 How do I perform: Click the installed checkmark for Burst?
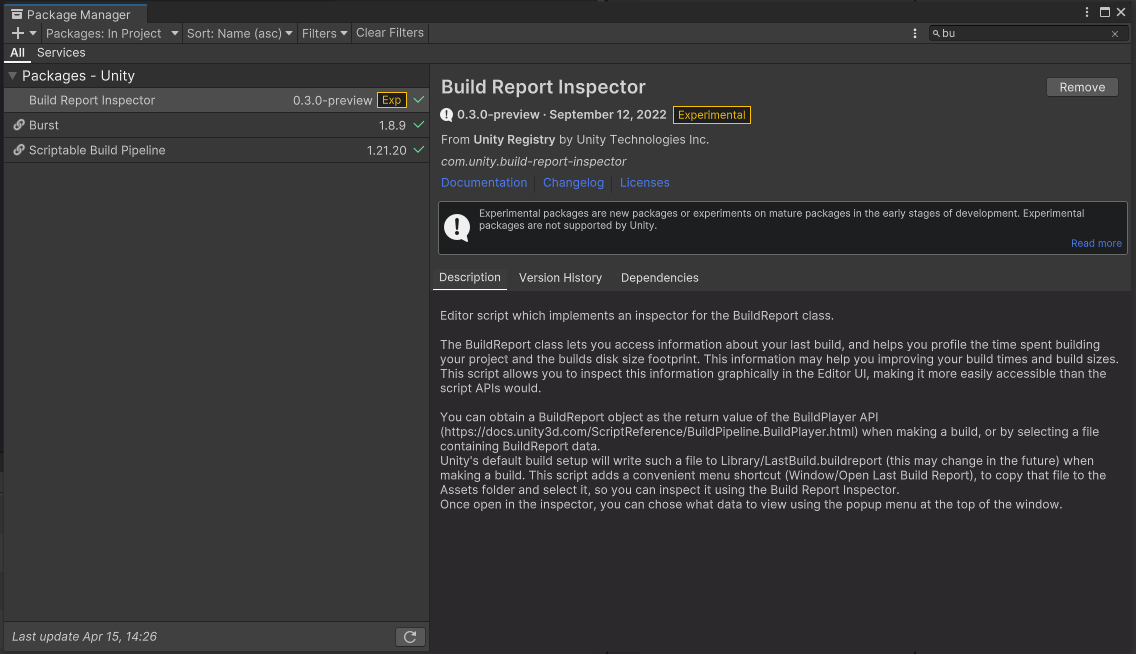[419, 125]
